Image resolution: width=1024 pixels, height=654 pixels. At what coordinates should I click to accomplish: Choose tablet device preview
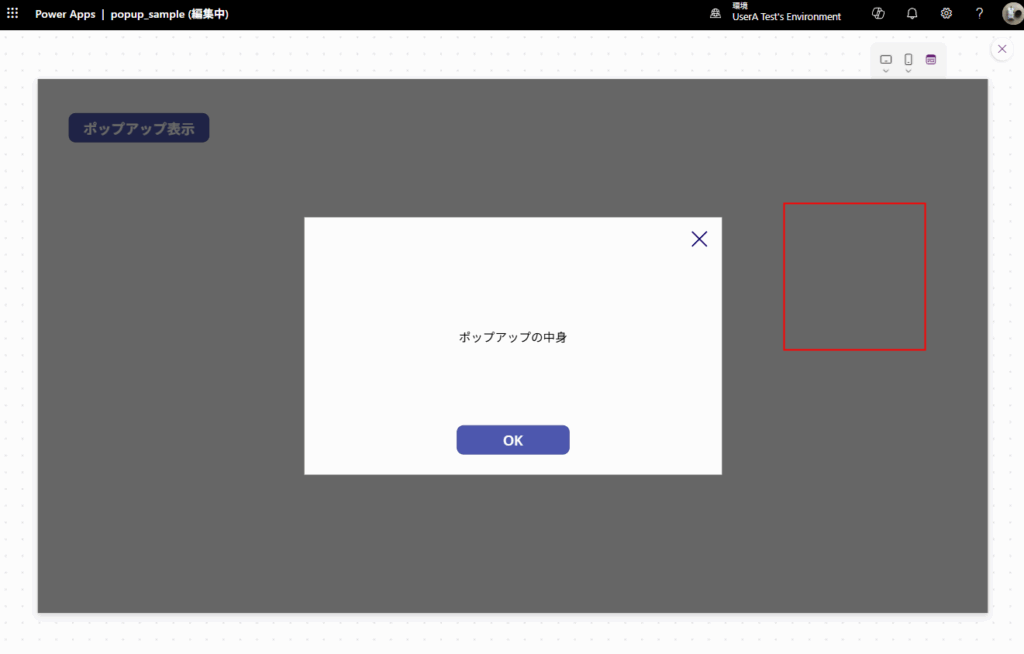886,60
